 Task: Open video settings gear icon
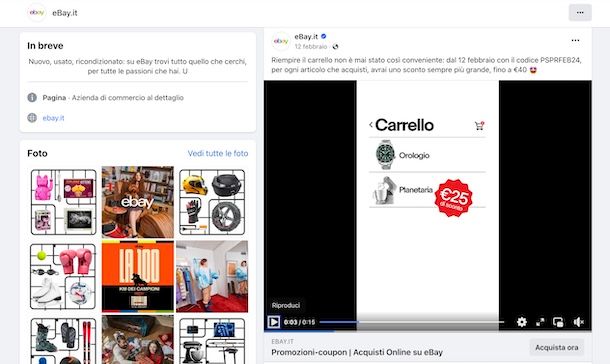pyautogui.click(x=522, y=322)
